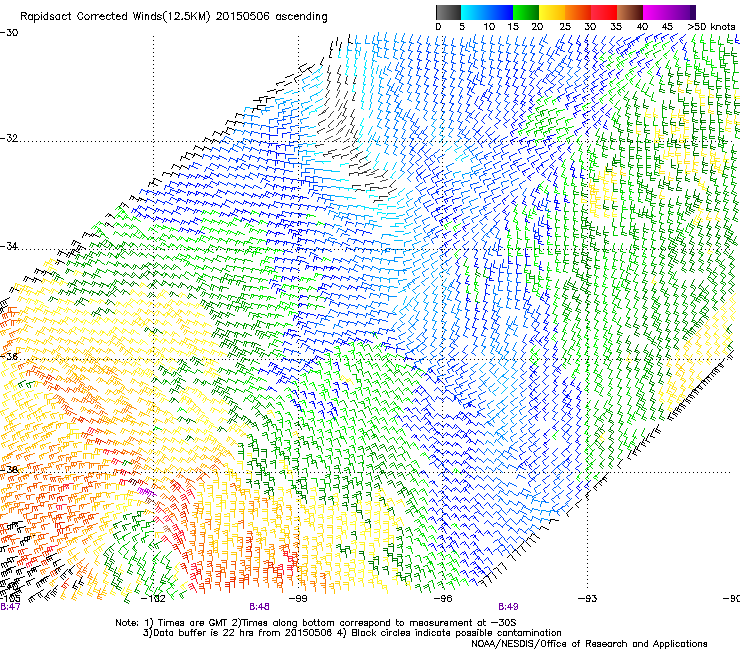Image resolution: width=740 pixels, height=650 pixels.
Task: Select the red 30-35 knots legend swatch
Action: 604,12
